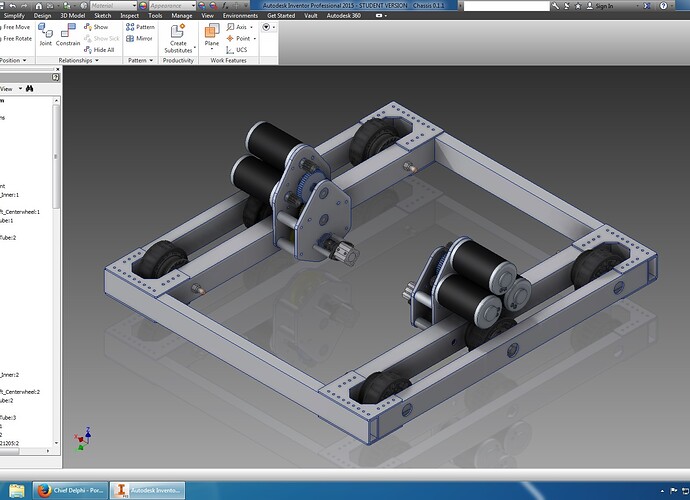Open File Explorer in taskbar
690x500 pixels.
[16, 490]
